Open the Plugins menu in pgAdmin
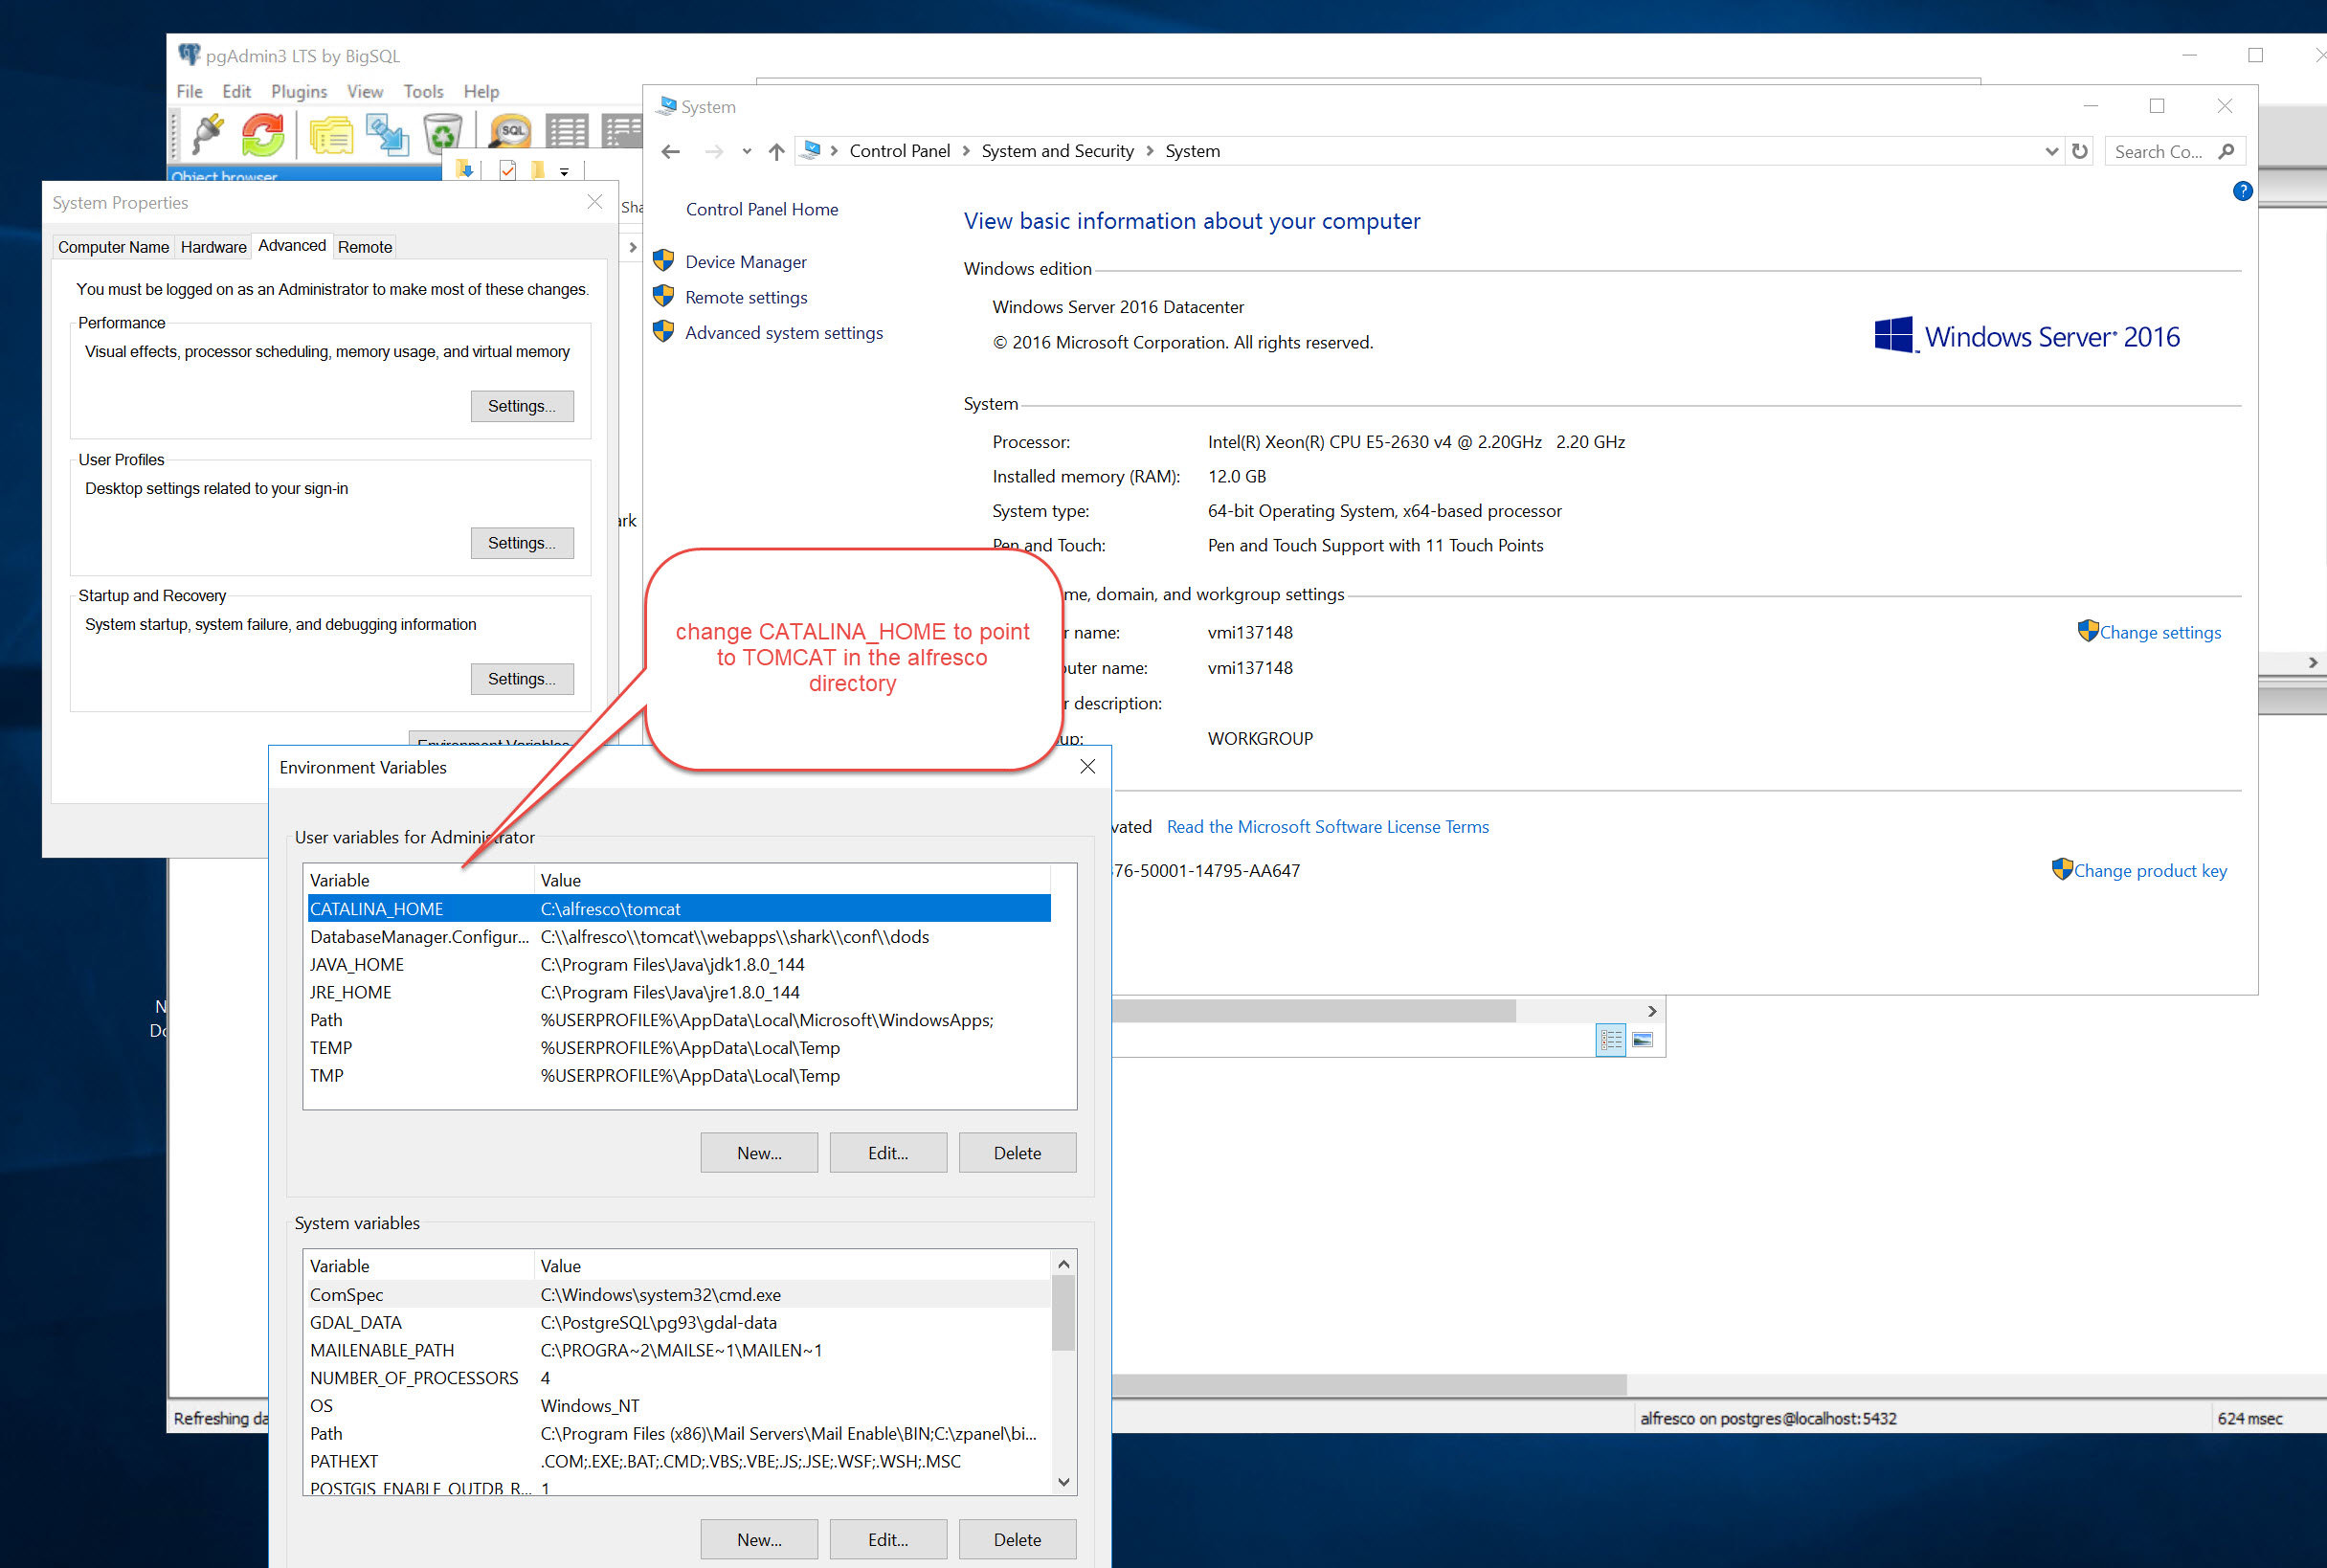Screen dimensions: 2327x1568 pyautogui.click(x=298, y=91)
